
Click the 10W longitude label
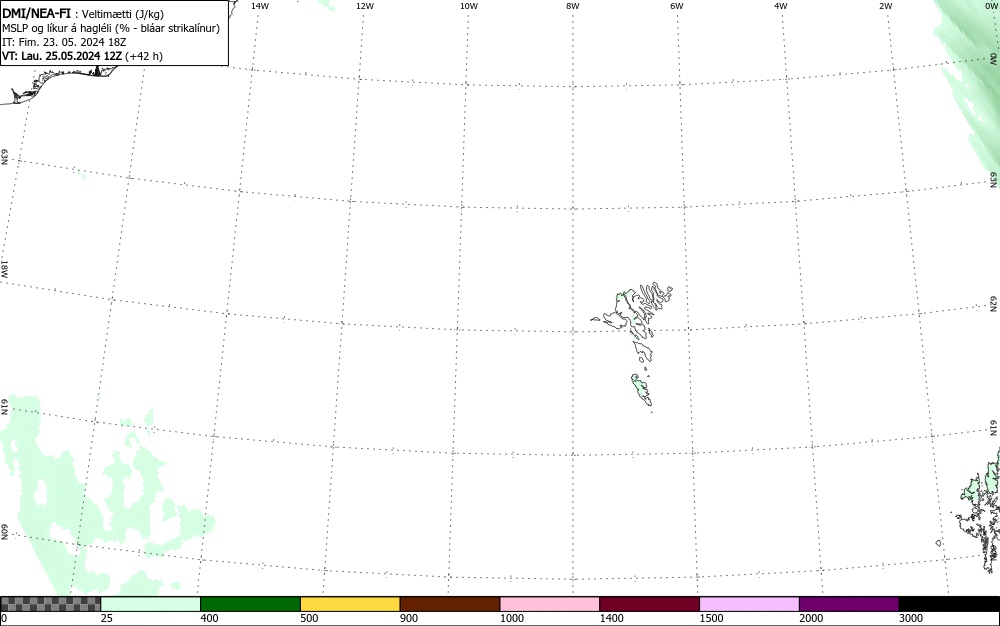click(469, 6)
